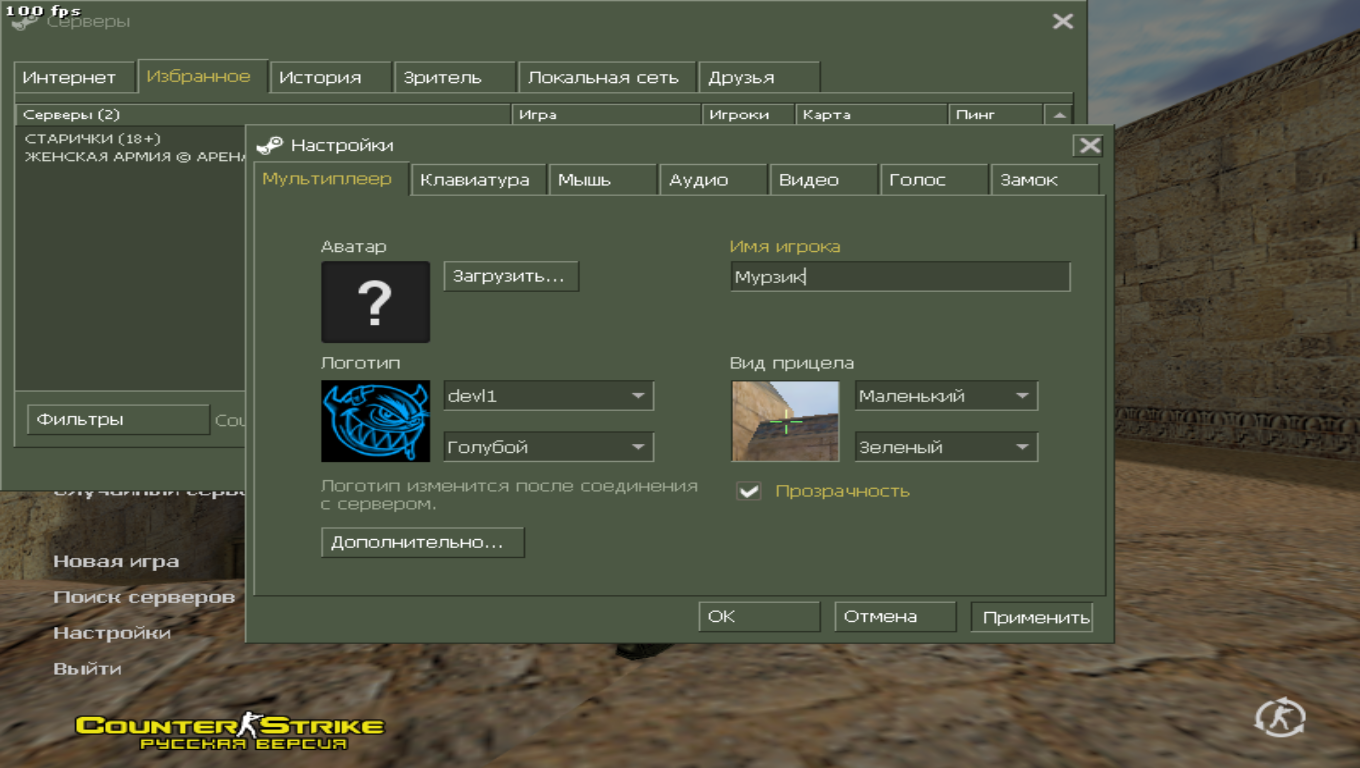The width and height of the screenshot is (1360, 768).
Task: Click the Отмена button
Action: [895, 617]
